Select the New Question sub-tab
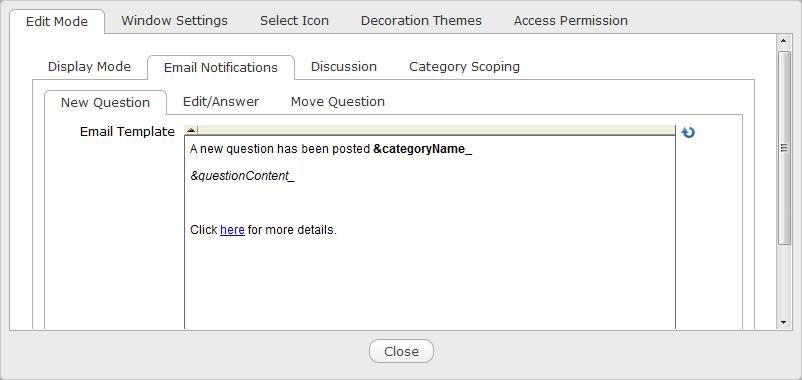Image resolution: width=802 pixels, height=380 pixels. [105, 102]
